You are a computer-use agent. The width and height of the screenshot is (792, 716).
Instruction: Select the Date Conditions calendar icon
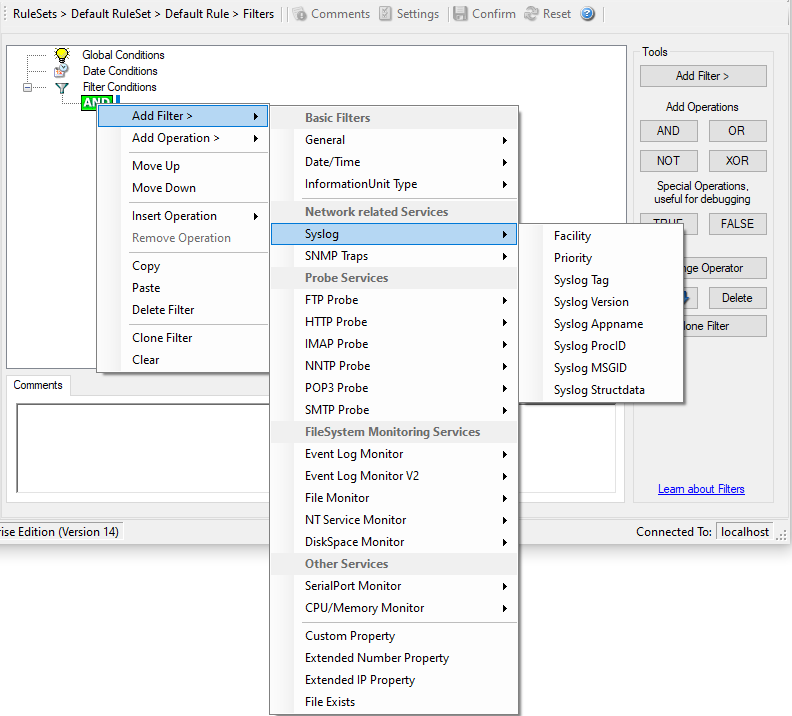[x=62, y=71]
